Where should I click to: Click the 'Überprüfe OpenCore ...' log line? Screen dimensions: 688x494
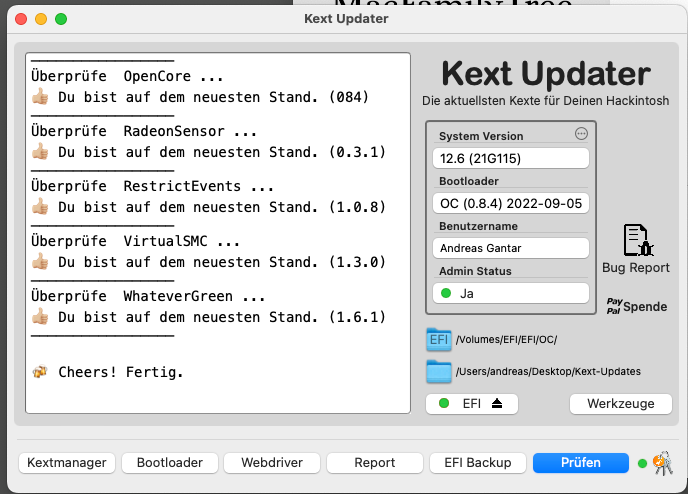pos(127,76)
